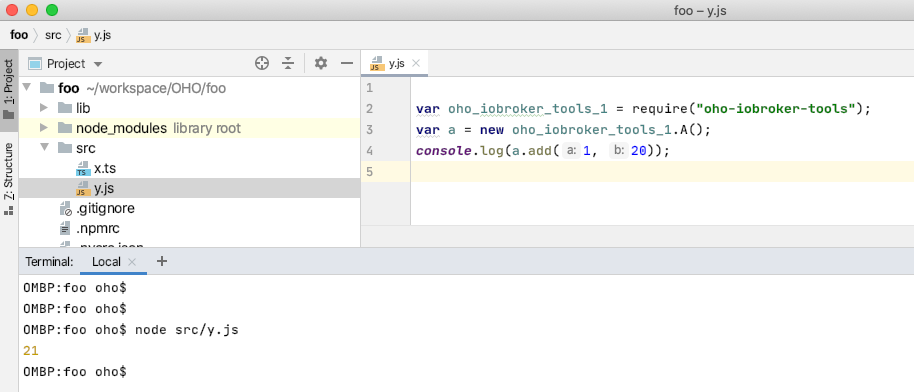Image resolution: width=914 pixels, height=392 pixels.
Task: Expand the node_modules folder arrow
Action: tap(44, 128)
